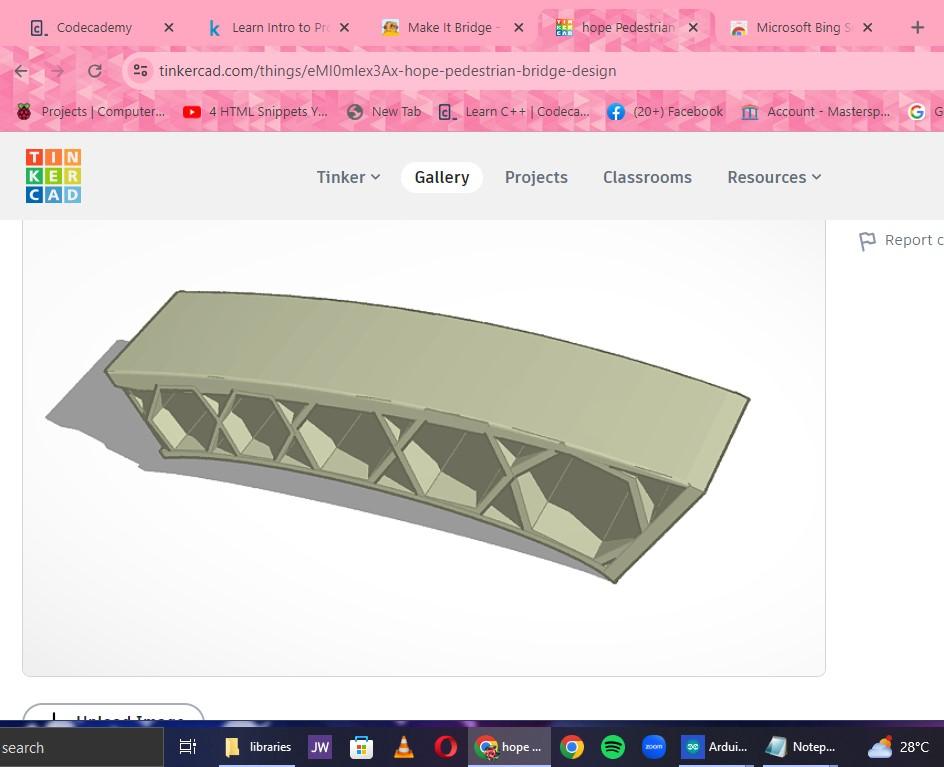Switch to Make It Bridge tab

click(x=442, y=28)
